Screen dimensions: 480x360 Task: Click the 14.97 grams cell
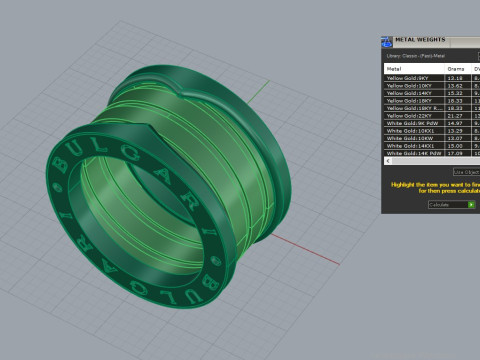[x=457, y=123]
